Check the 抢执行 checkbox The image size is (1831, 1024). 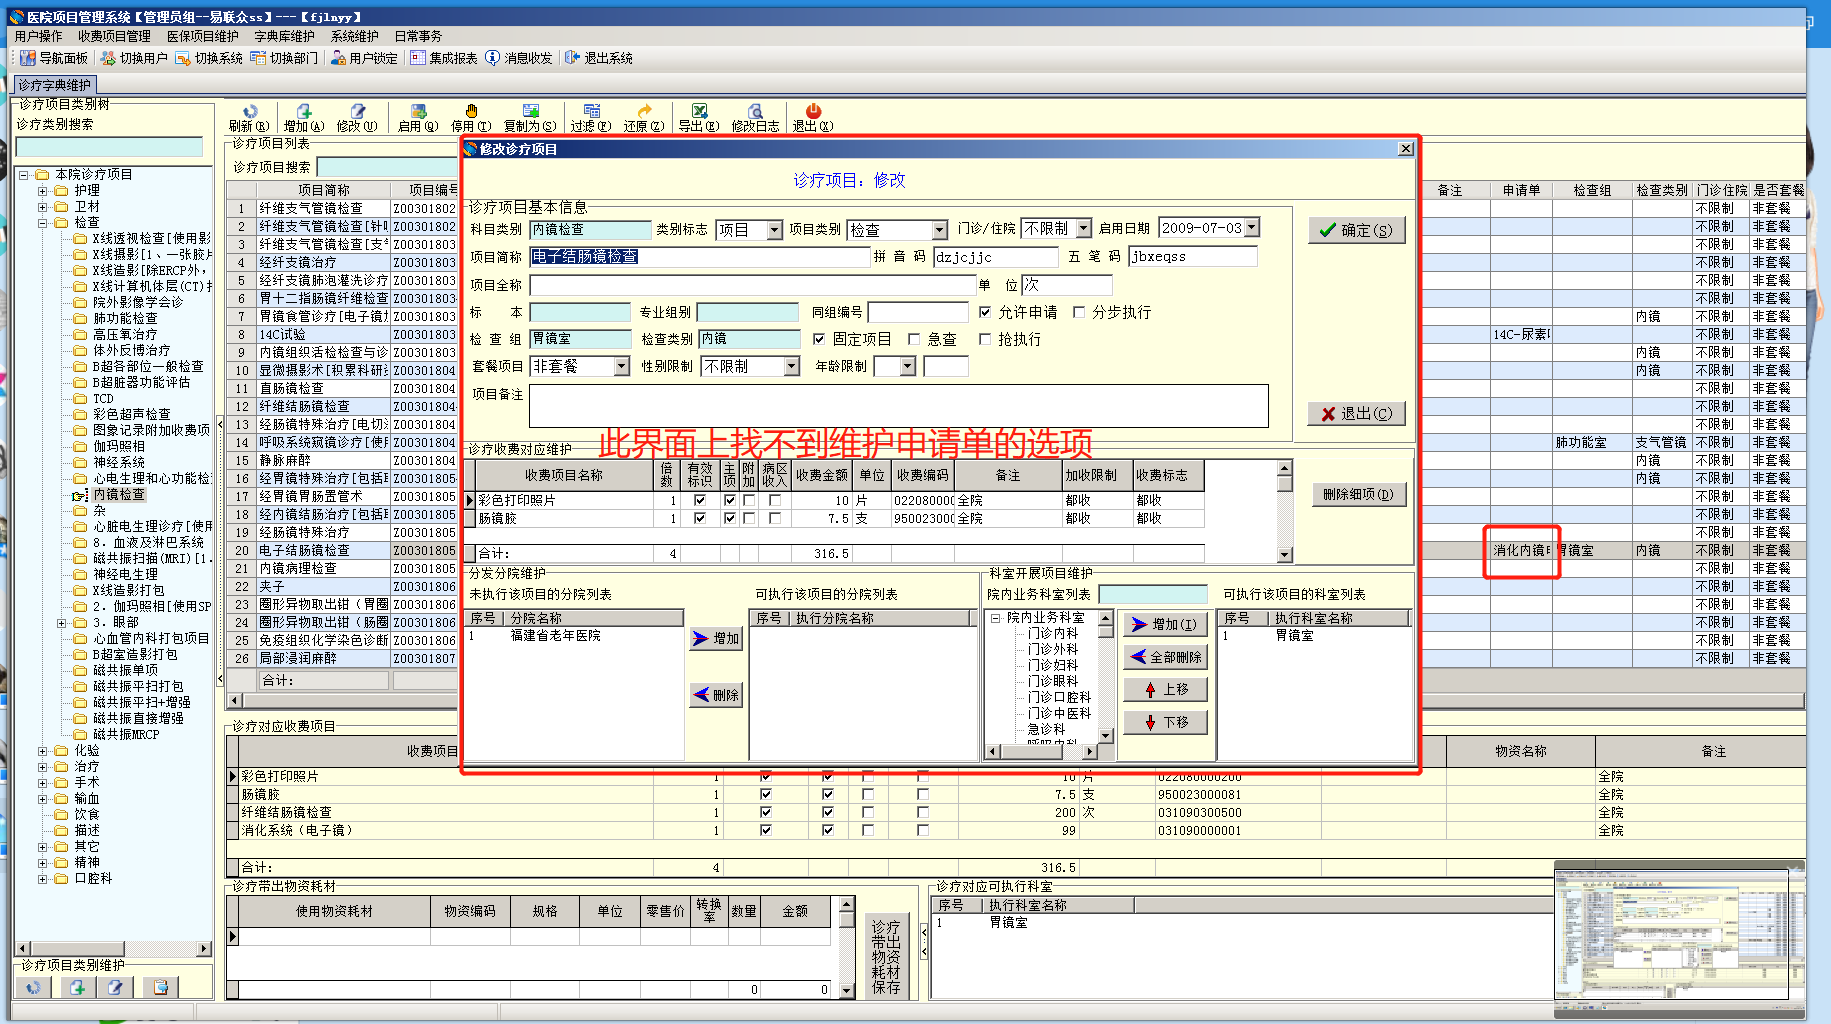coord(985,339)
